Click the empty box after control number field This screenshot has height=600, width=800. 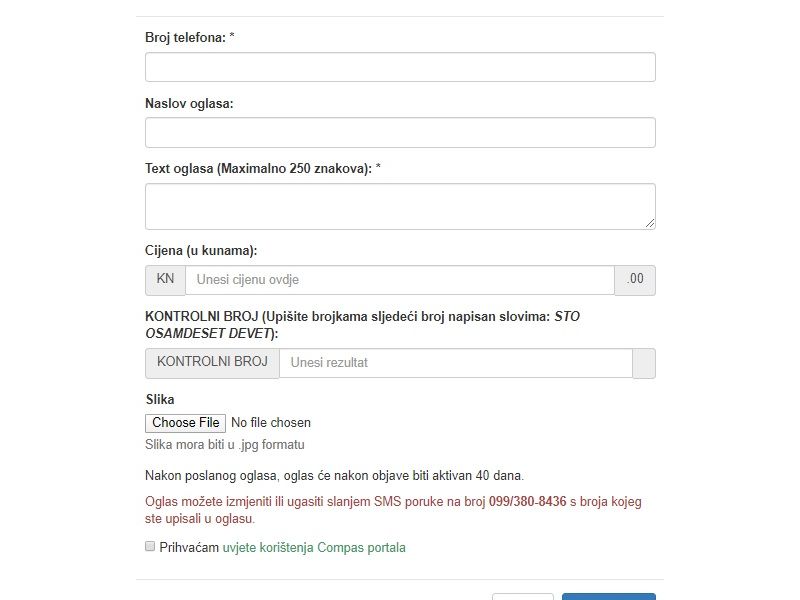pos(644,363)
